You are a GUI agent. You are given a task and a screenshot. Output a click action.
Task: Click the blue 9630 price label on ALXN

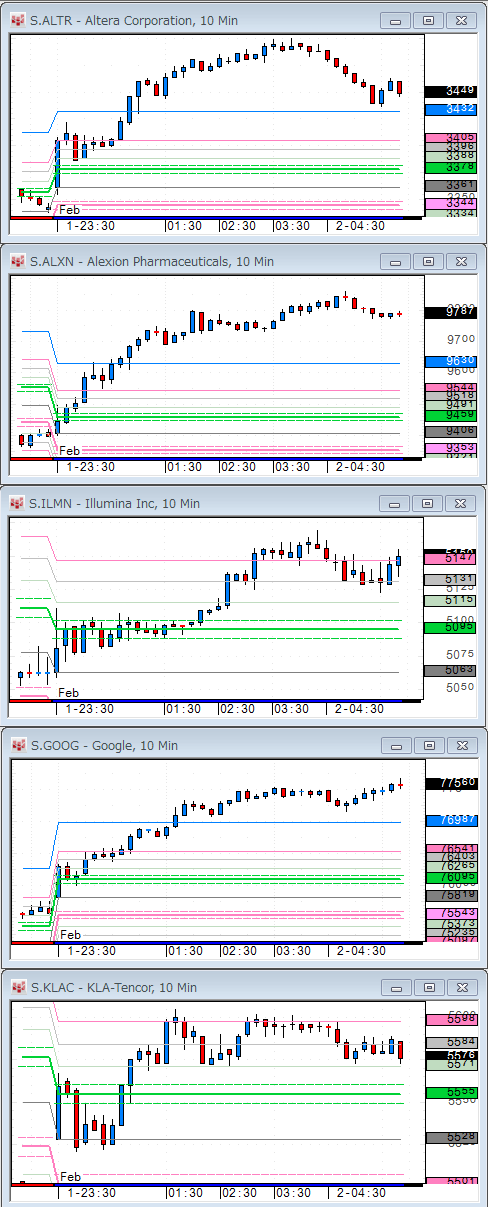pos(451,361)
